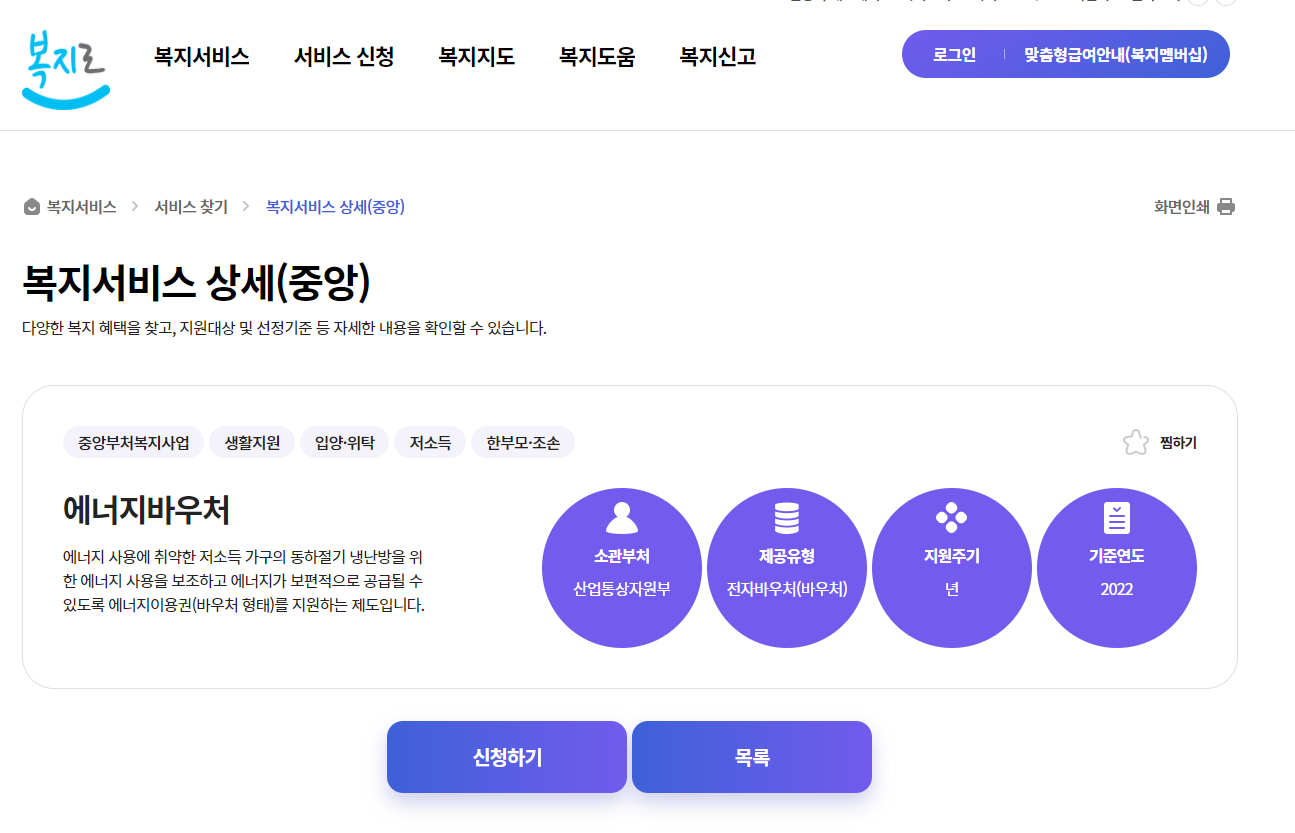1295x833 pixels.
Task: Open the 복지서비스 menu
Action: (201, 58)
